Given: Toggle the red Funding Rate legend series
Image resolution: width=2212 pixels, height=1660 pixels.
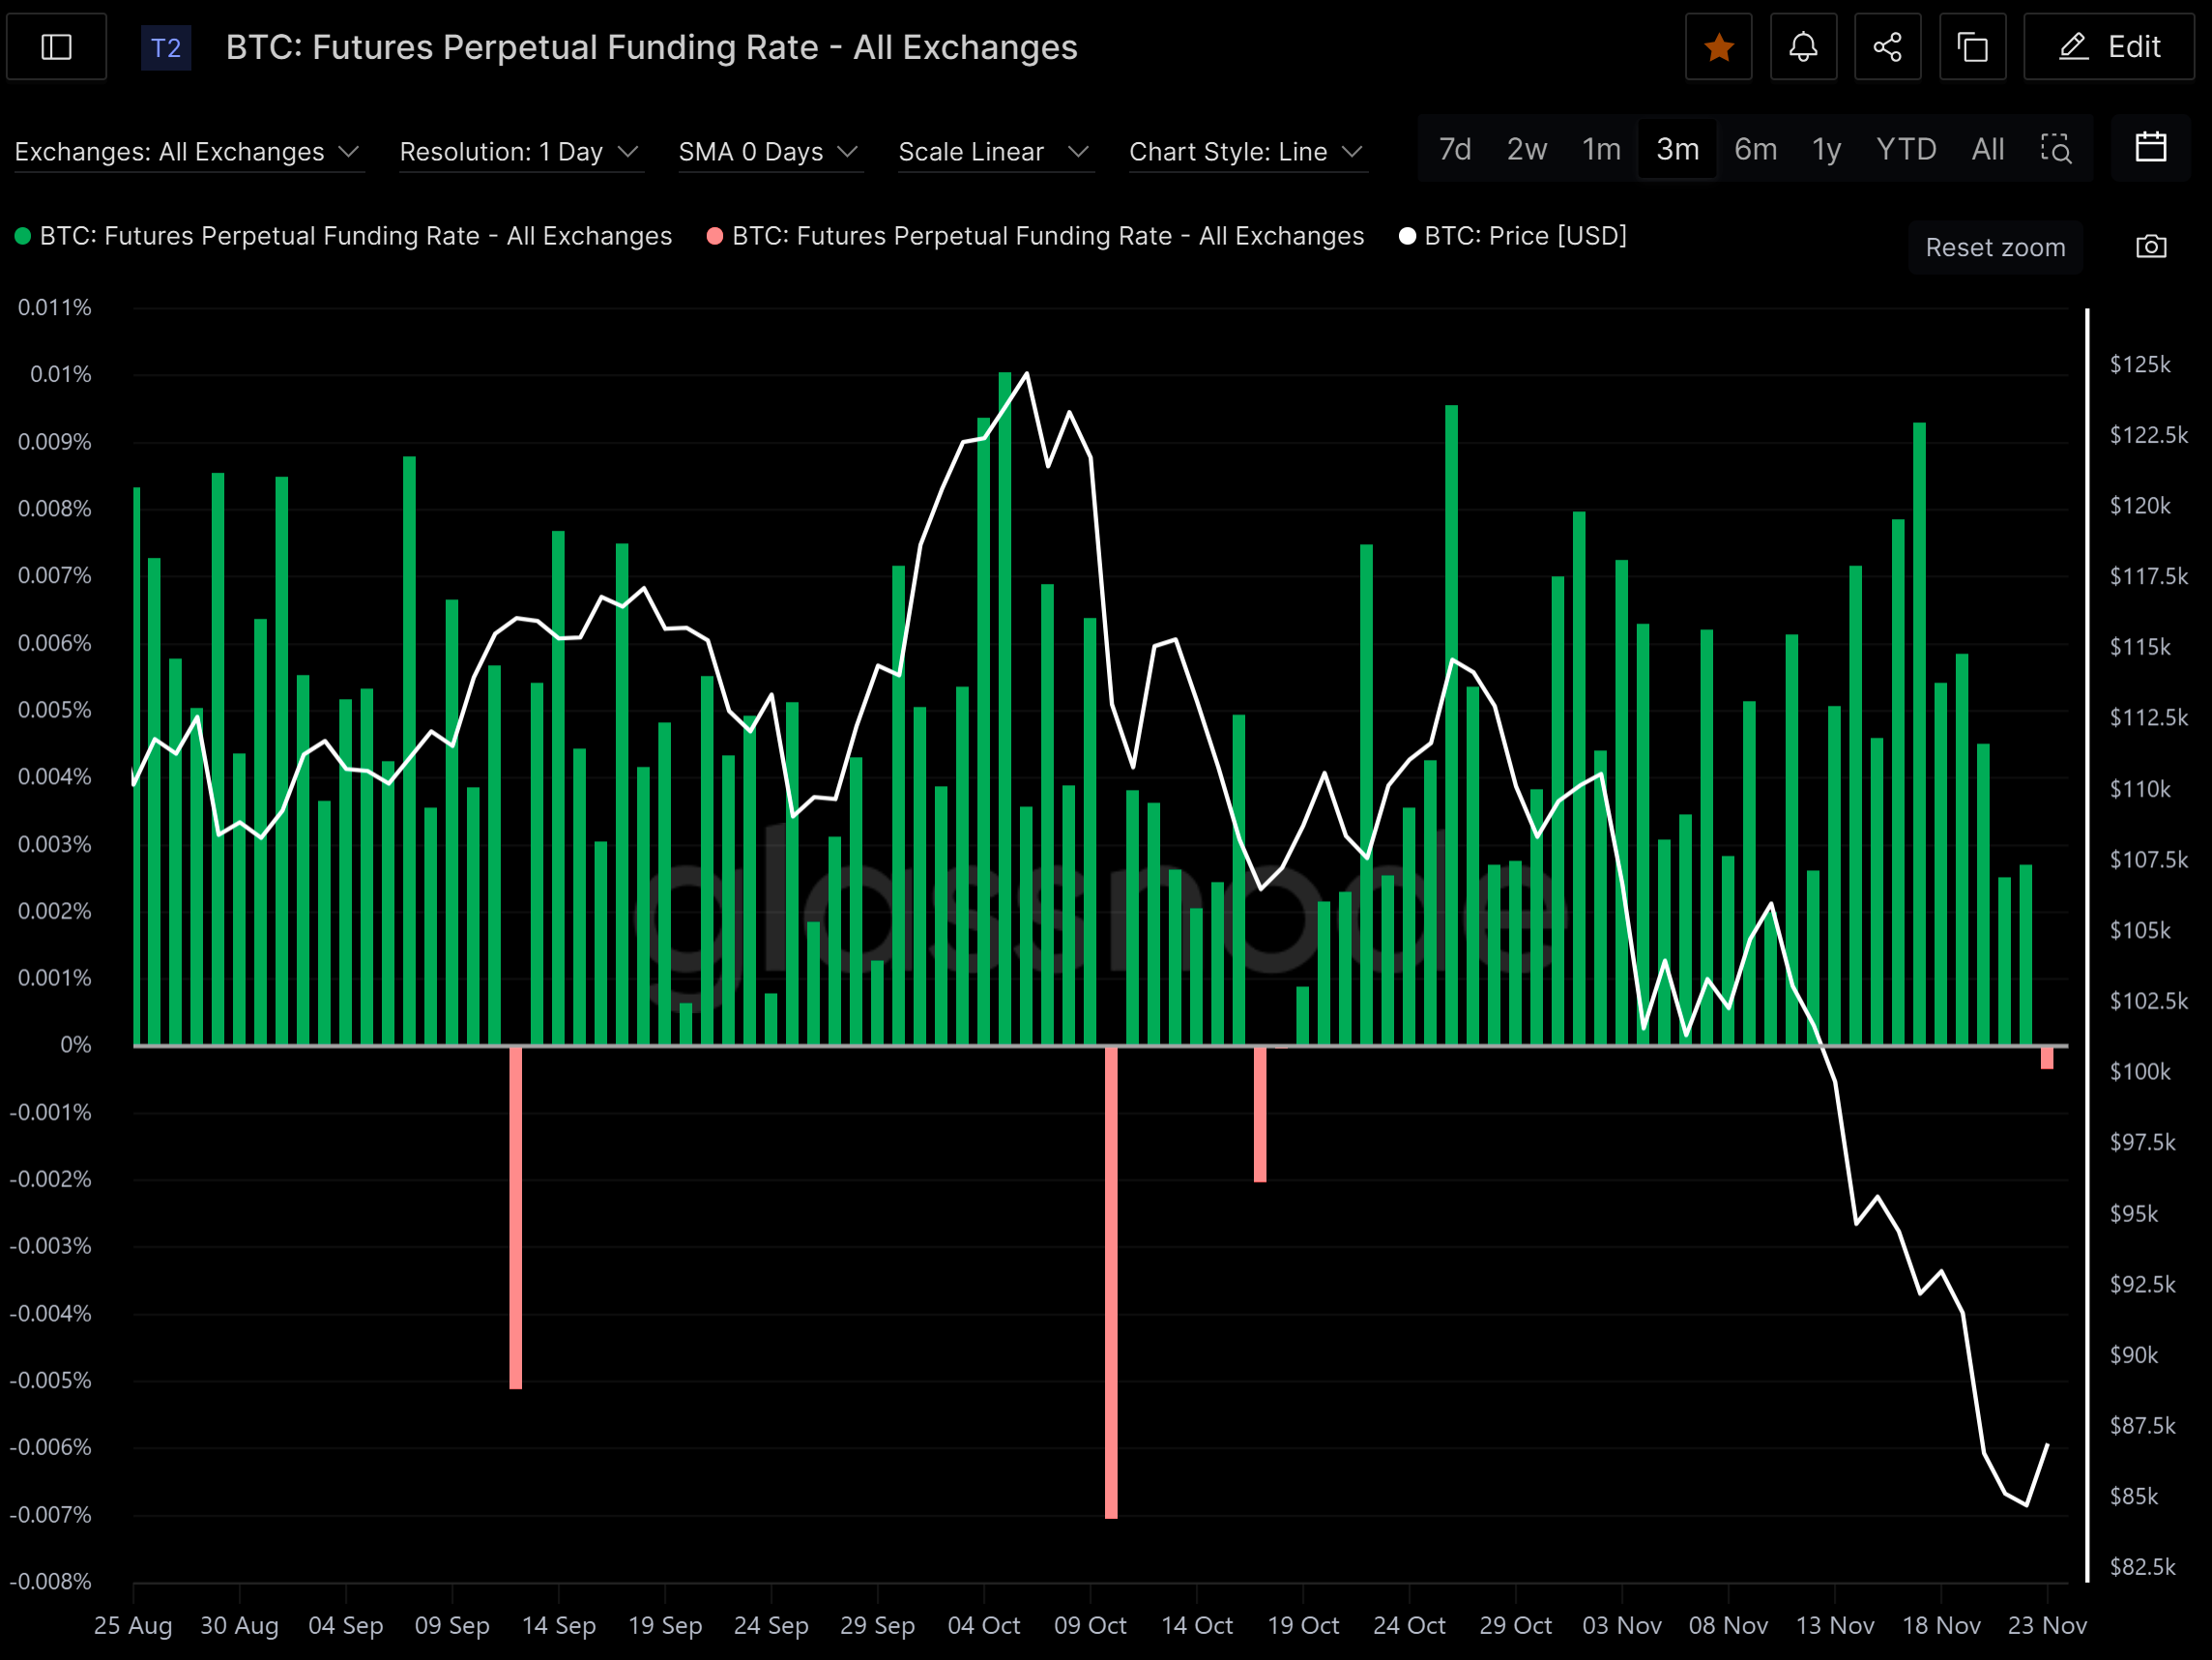Looking at the screenshot, I should click(x=1036, y=236).
